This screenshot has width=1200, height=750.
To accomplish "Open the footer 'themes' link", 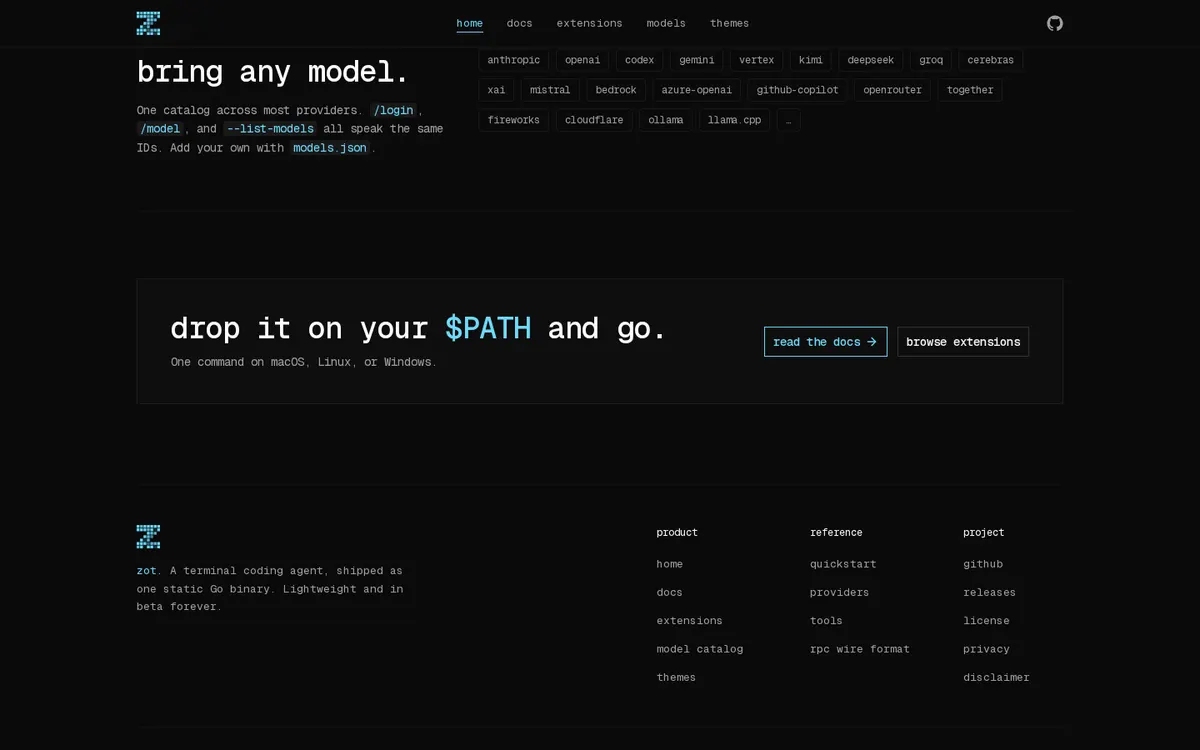I will pyautogui.click(x=676, y=677).
